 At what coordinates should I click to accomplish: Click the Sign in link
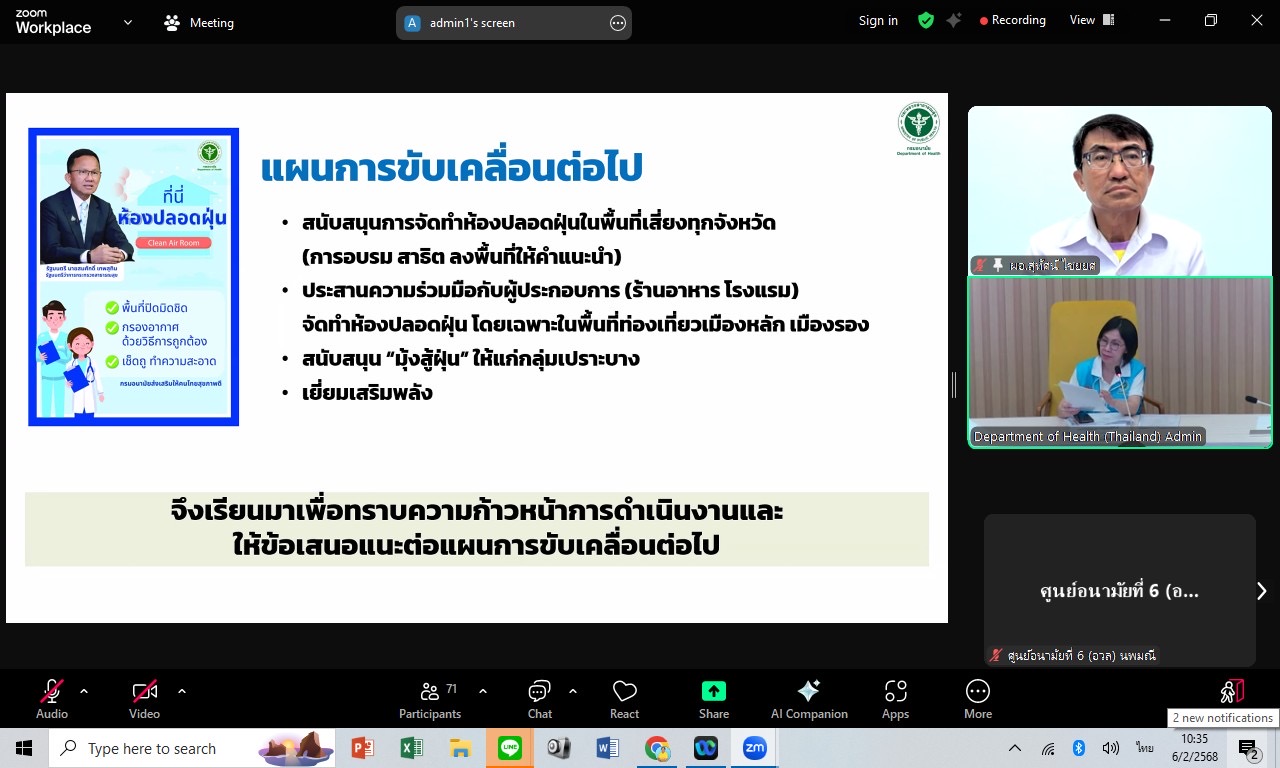878,20
